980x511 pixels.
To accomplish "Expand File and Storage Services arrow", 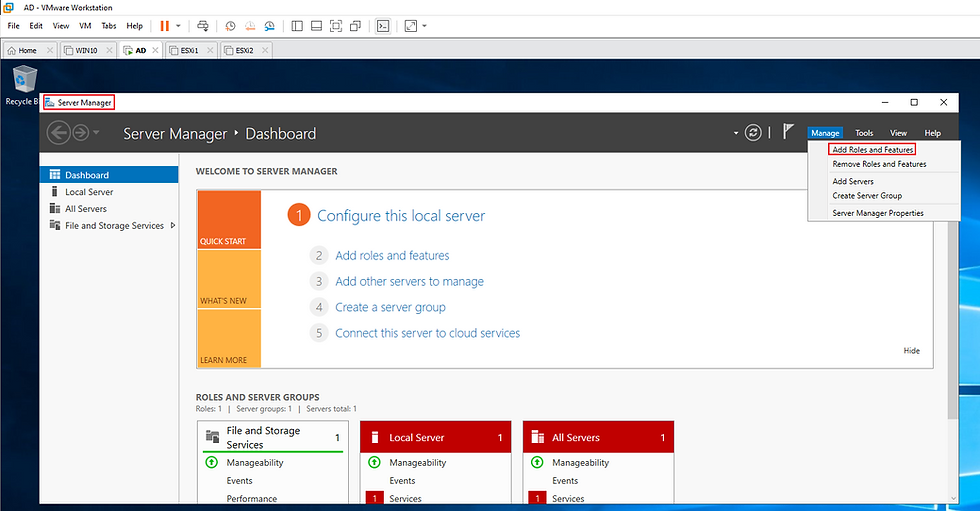I will point(172,226).
